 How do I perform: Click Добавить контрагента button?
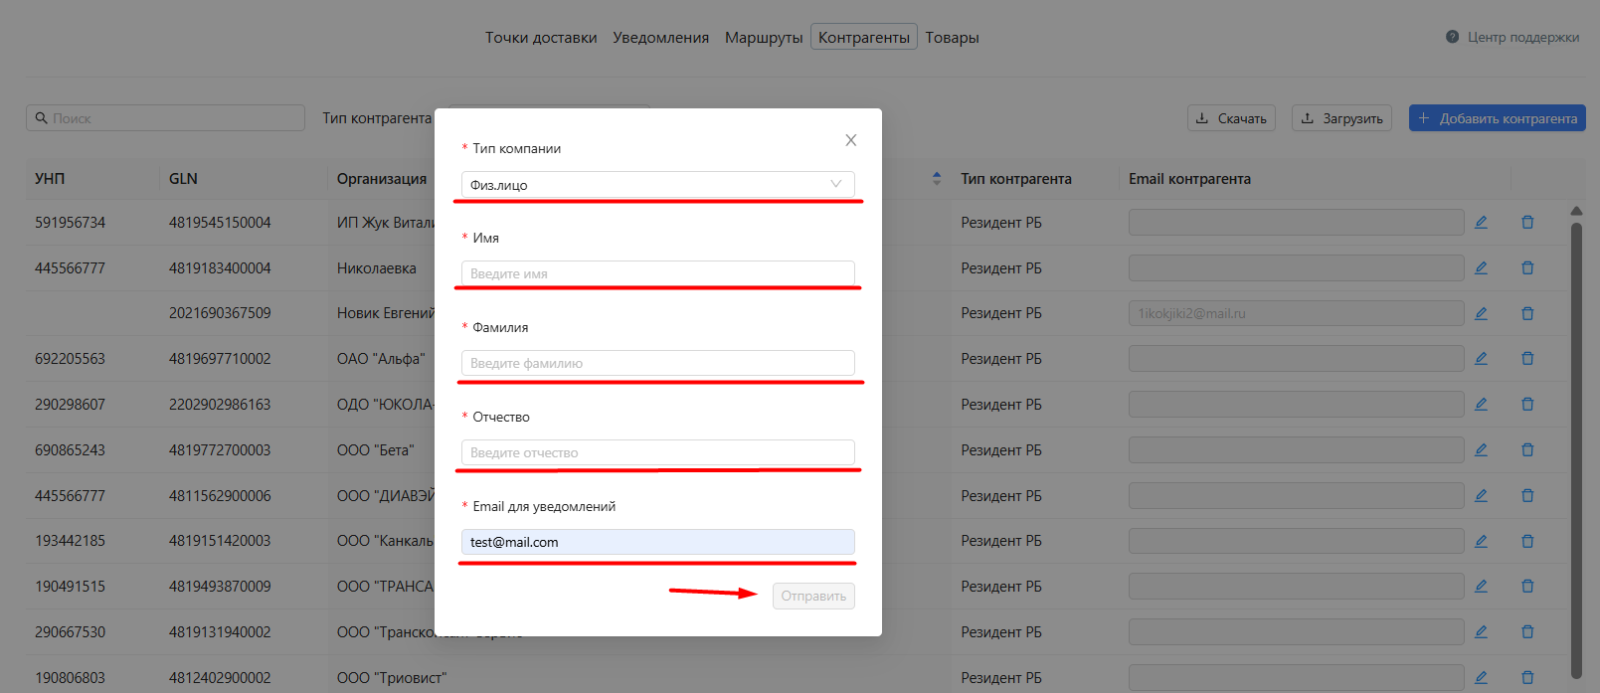tap(1497, 118)
